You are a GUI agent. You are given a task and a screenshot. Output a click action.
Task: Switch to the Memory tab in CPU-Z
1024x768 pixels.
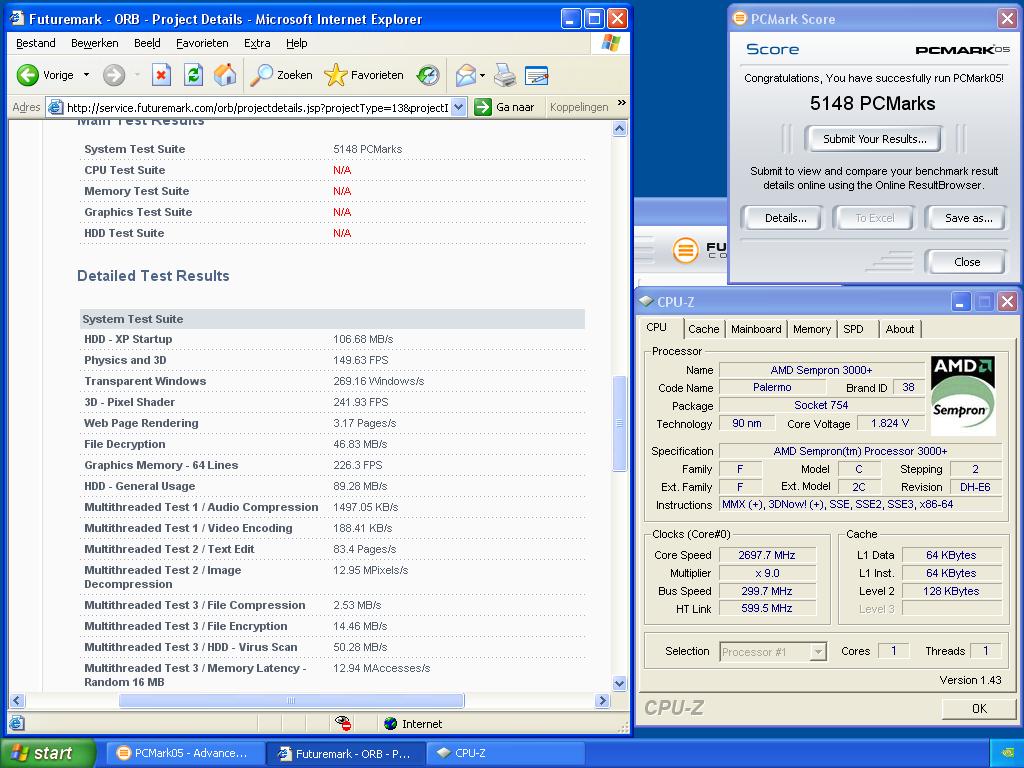point(812,329)
